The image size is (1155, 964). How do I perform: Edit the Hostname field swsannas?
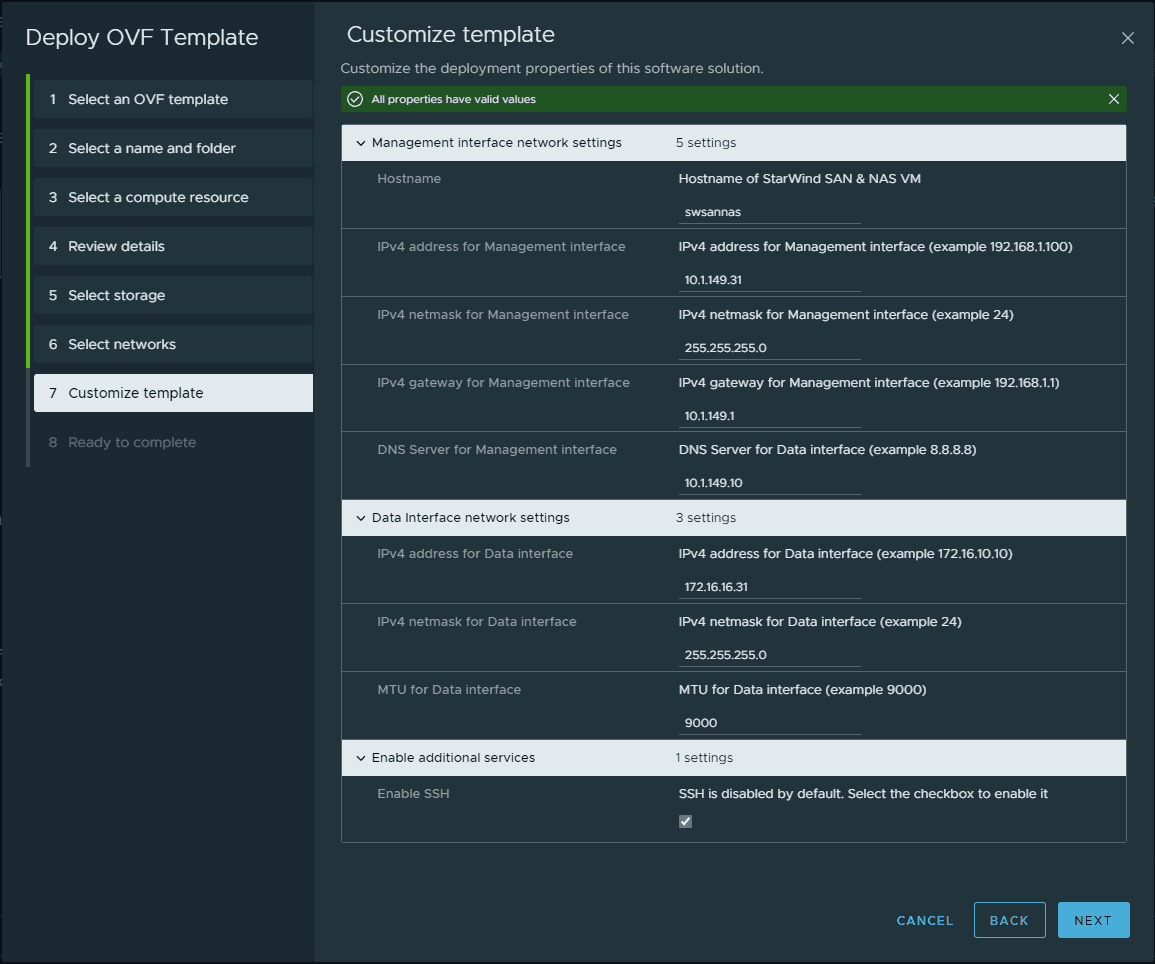coord(769,212)
